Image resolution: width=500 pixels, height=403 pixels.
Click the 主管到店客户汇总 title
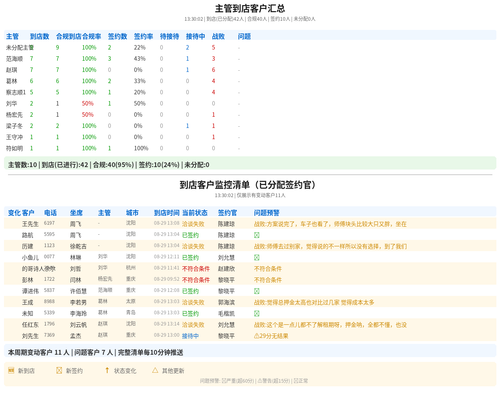tap(250, 8)
